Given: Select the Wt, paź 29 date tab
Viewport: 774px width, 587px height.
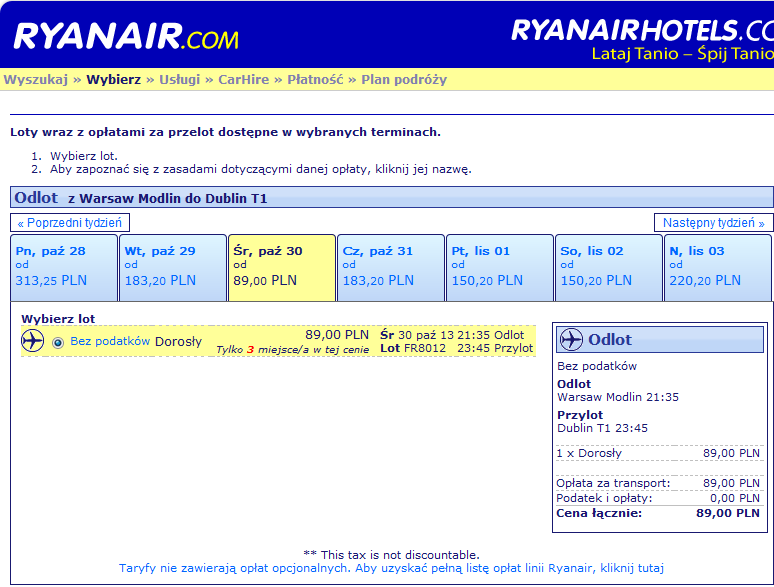Looking at the screenshot, I should point(173,268).
